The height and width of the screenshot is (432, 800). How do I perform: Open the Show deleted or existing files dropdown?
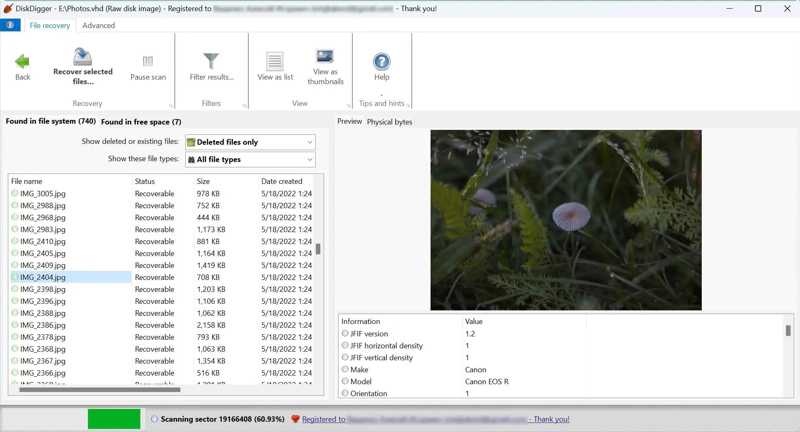(249, 142)
